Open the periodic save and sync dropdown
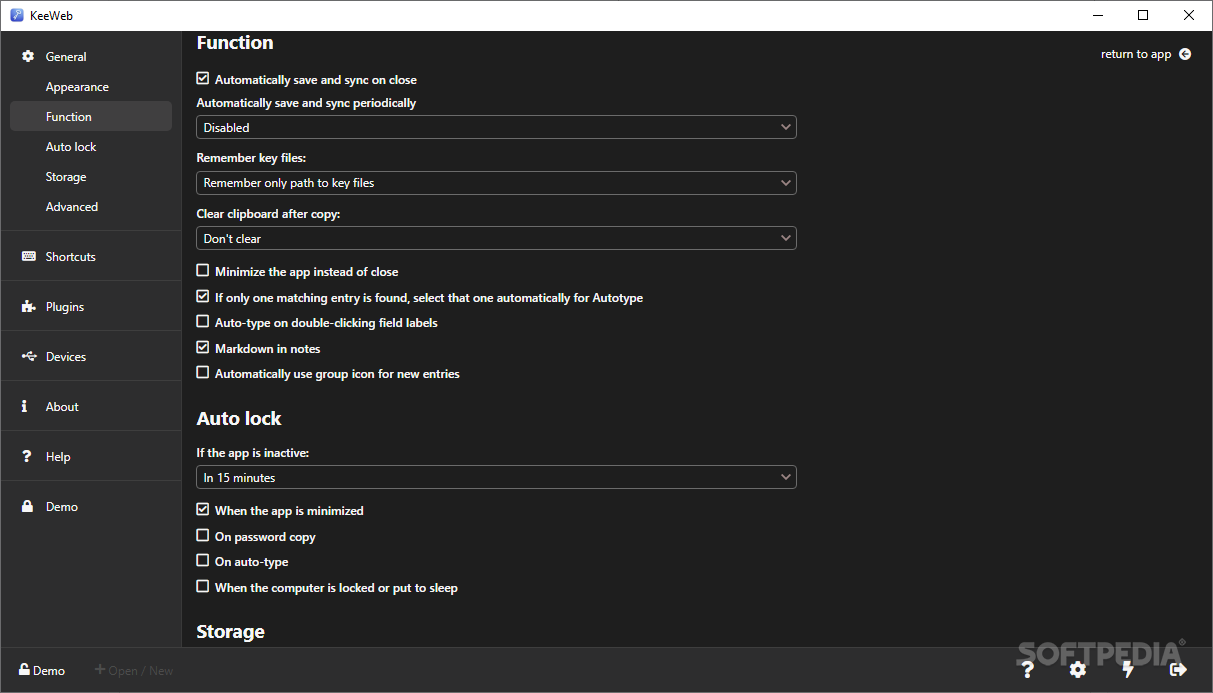Image resolution: width=1213 pixels, height=693 pixels. click(x=496, y=127)
